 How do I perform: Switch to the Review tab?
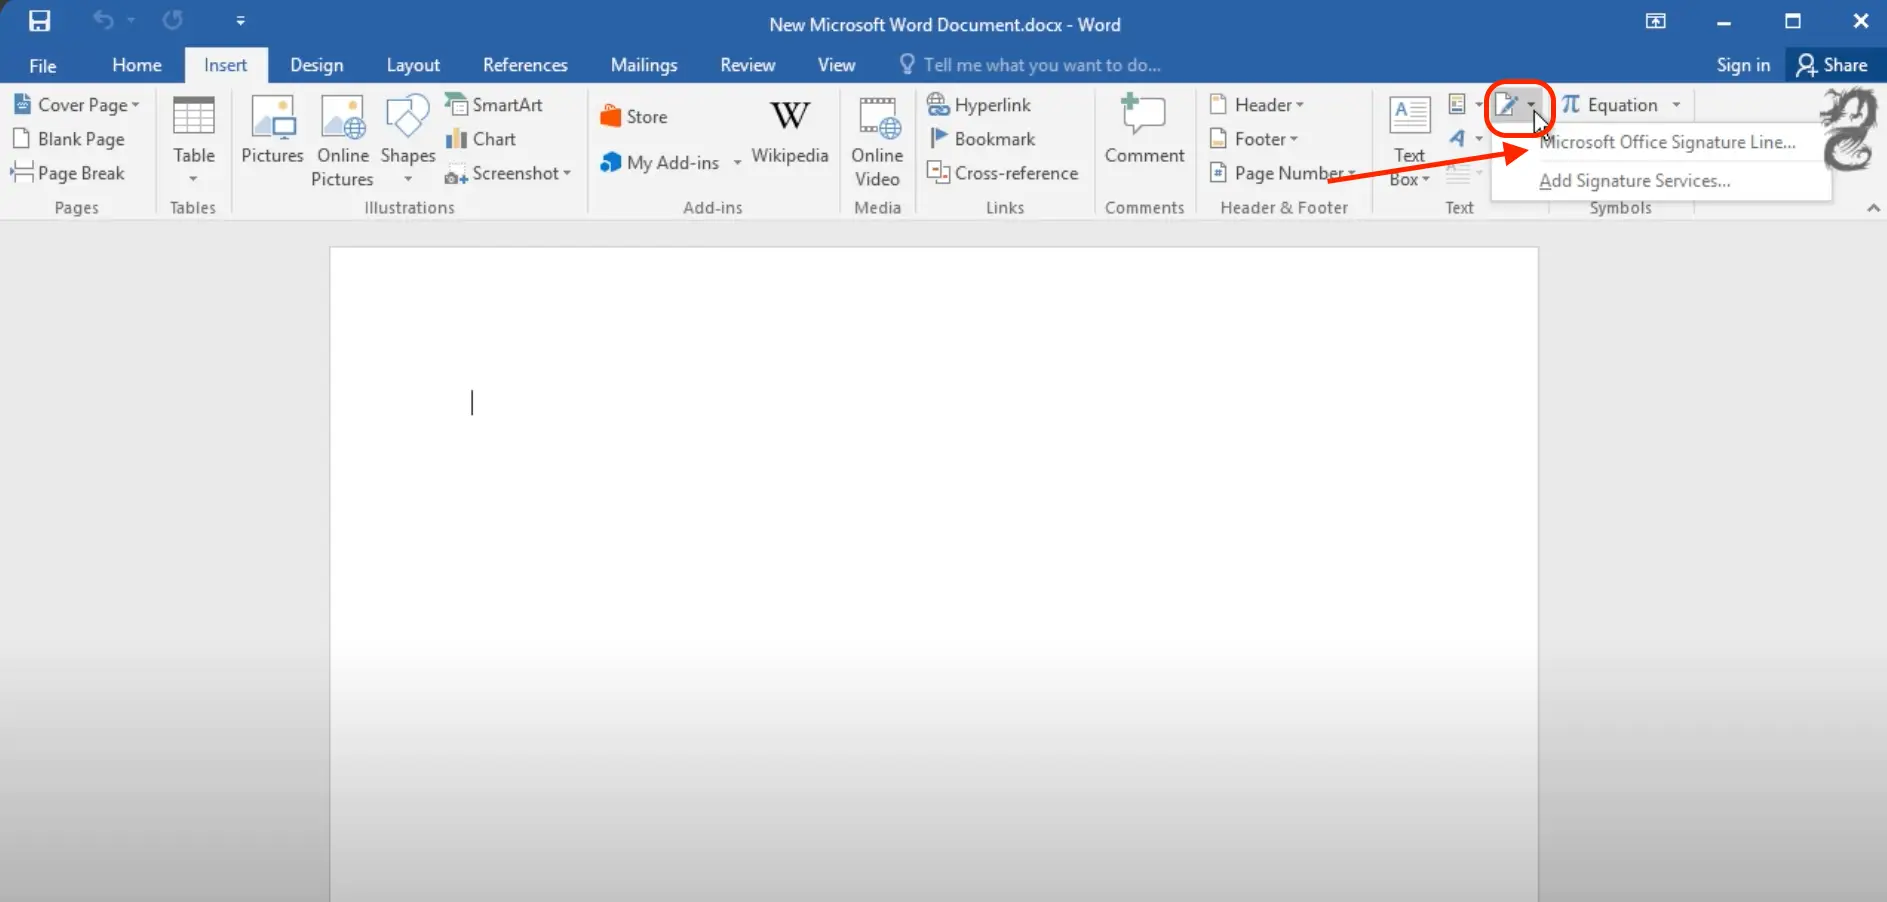[747, 65]
